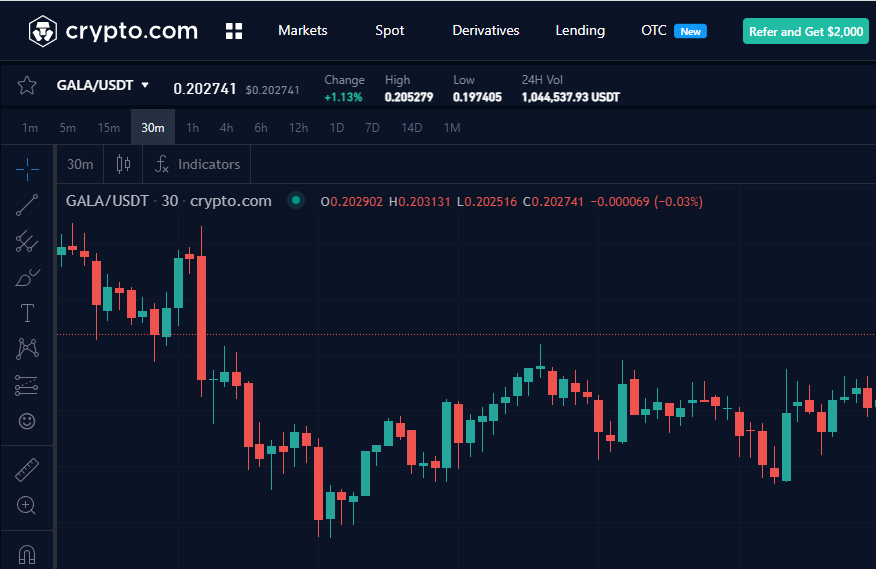Switch to the 1h timeframe tab
Viewport: 876px width, 569px height.
click(192, 128)
